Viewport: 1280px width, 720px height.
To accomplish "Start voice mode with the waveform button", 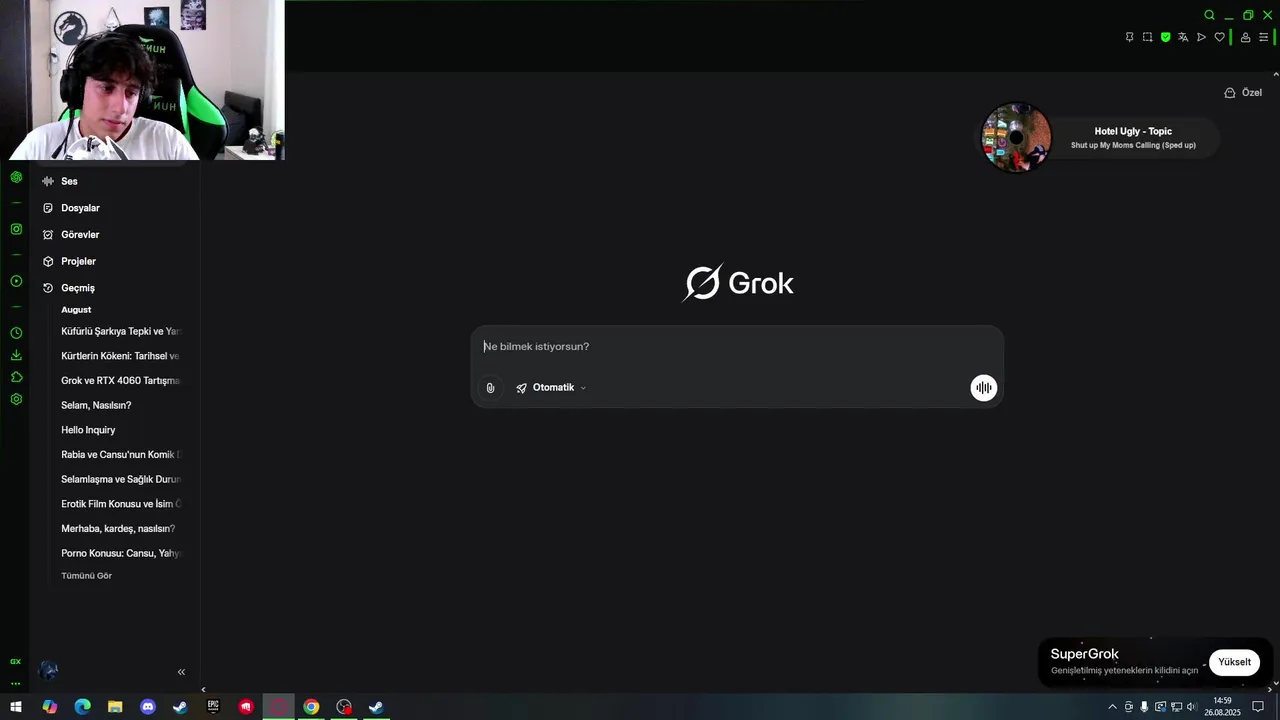I will pyautogui.click(x=984, y=388).
